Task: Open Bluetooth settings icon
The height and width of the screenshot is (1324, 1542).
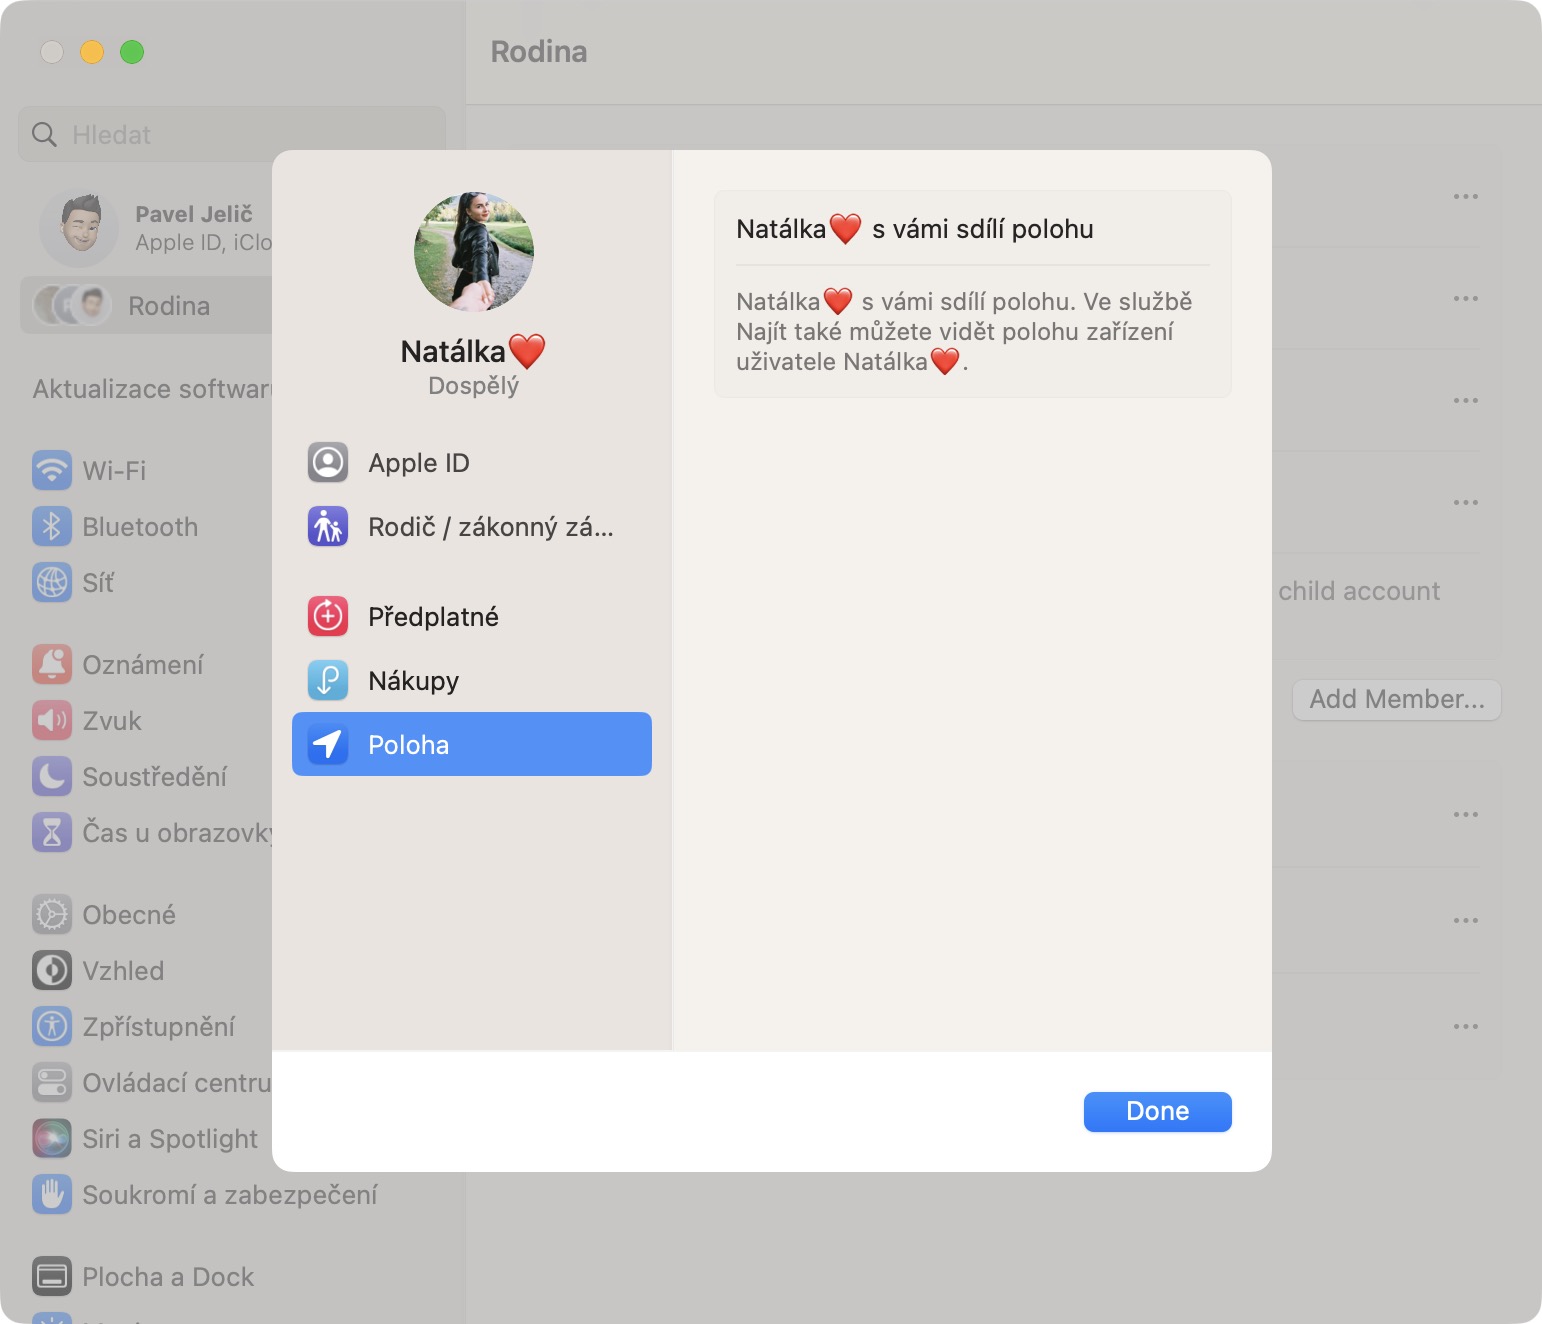Action: (x=52, y=526)
